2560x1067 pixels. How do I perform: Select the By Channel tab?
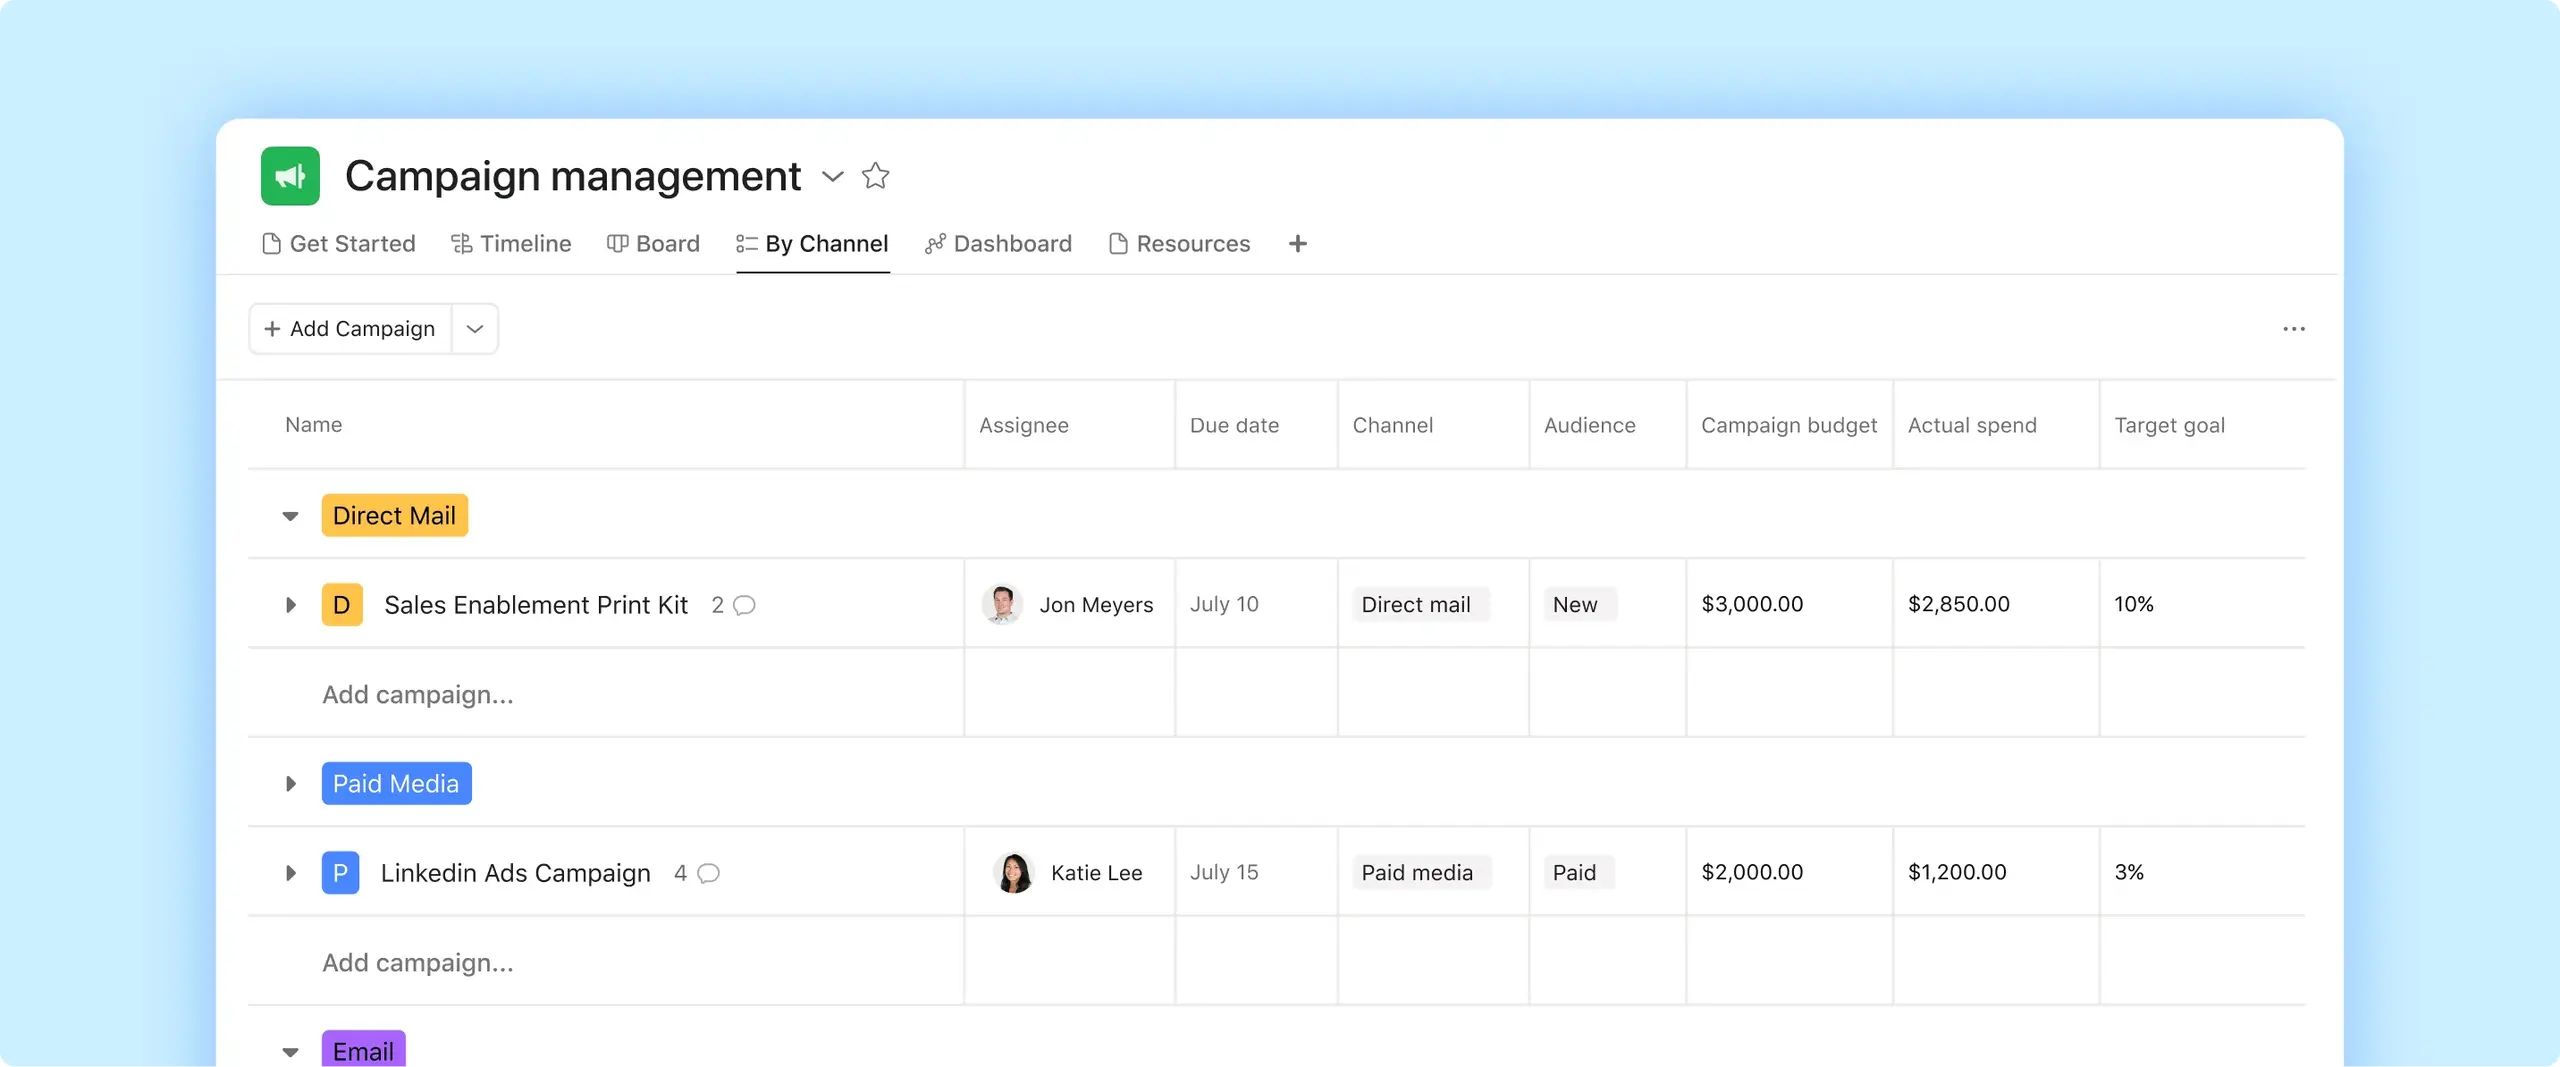click(x=812, y=244)
